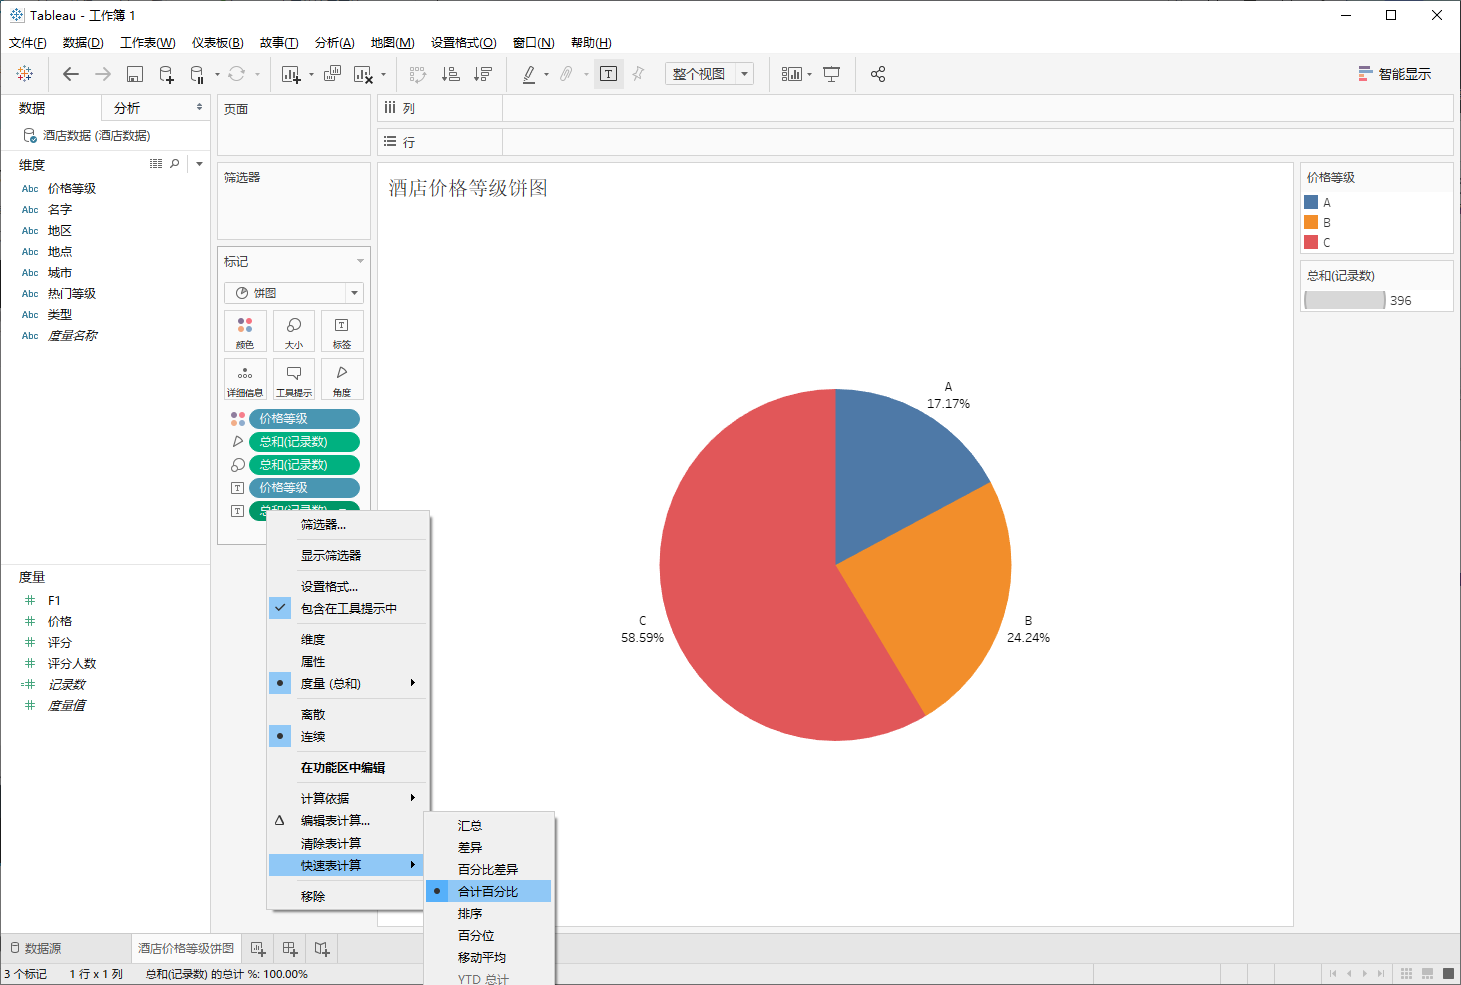Select the '离散' option
This screenshot has height=985, width=1461.
click(347, 714)
